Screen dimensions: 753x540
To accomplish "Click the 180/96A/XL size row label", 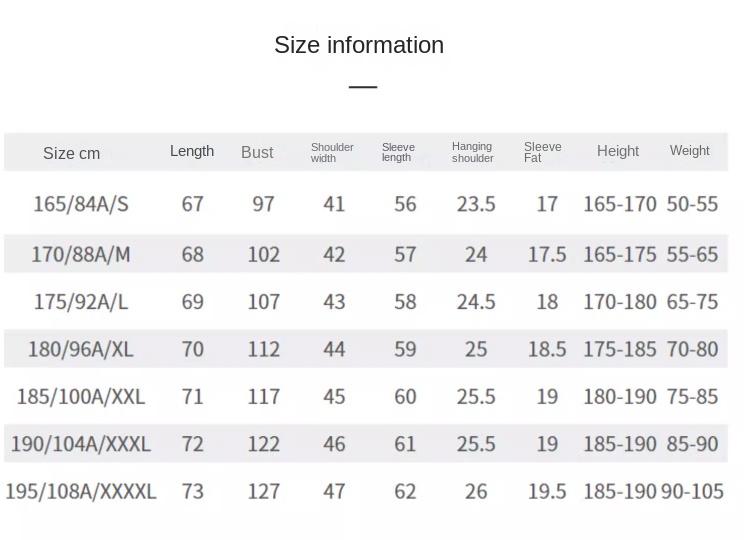I will coord(81,349).
